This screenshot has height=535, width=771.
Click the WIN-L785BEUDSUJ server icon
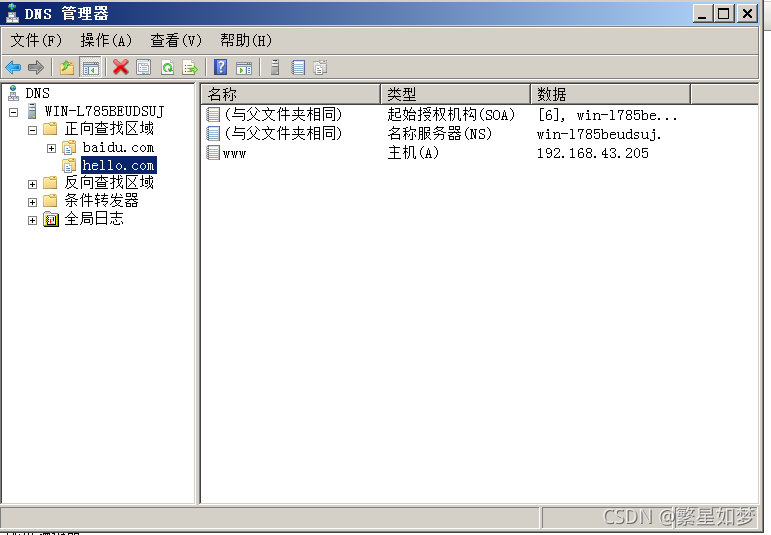tap(32, 111)
